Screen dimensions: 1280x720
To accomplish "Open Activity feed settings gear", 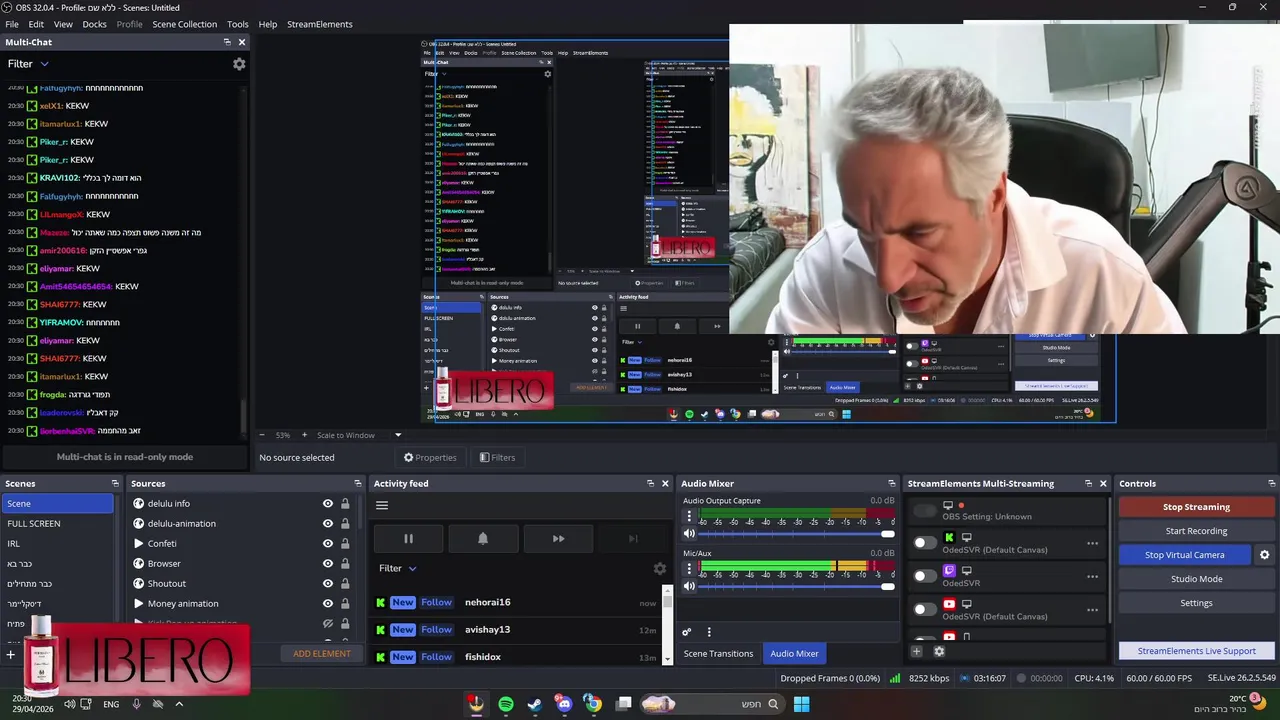I will [659, 568].
